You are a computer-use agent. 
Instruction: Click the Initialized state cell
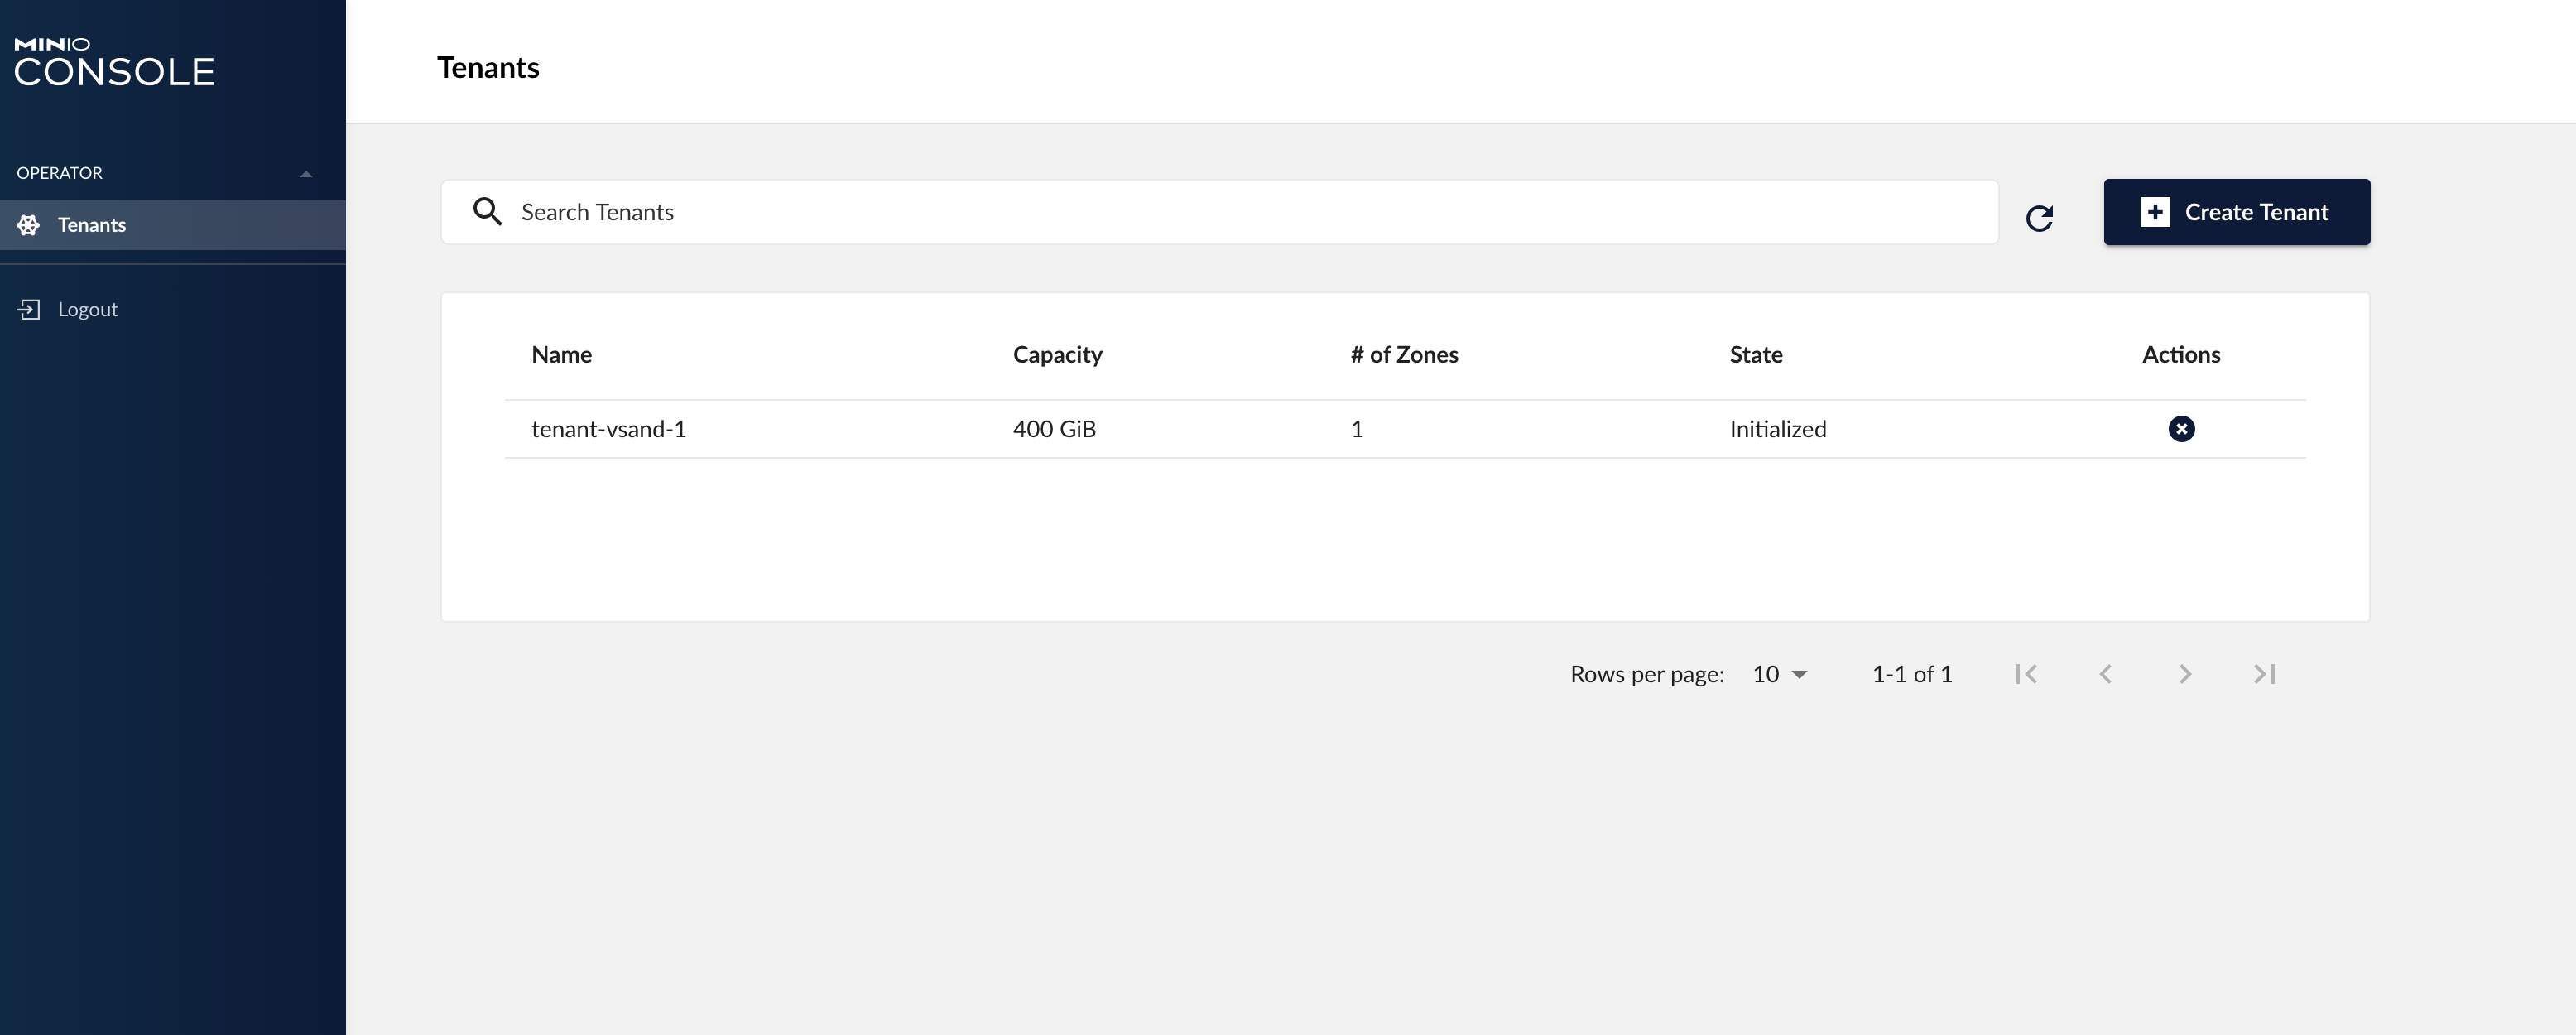1777,429
